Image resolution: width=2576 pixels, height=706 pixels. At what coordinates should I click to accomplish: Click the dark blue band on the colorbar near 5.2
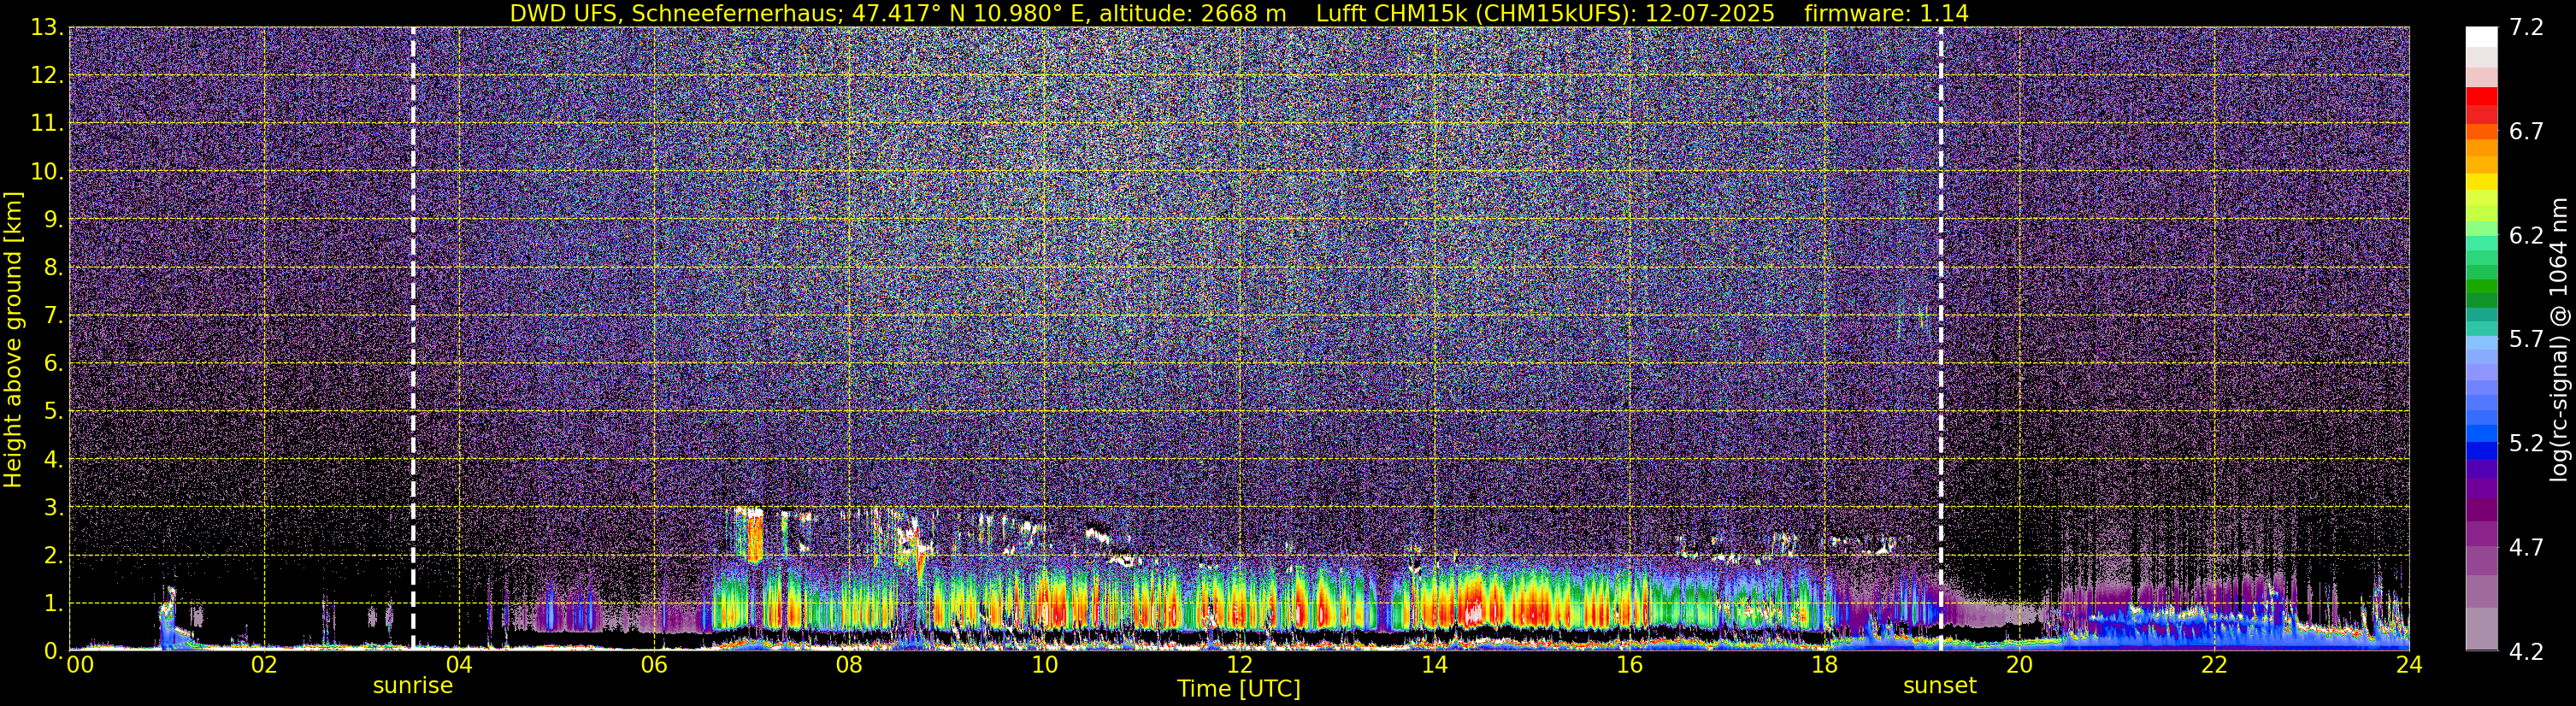point(2481,450)
